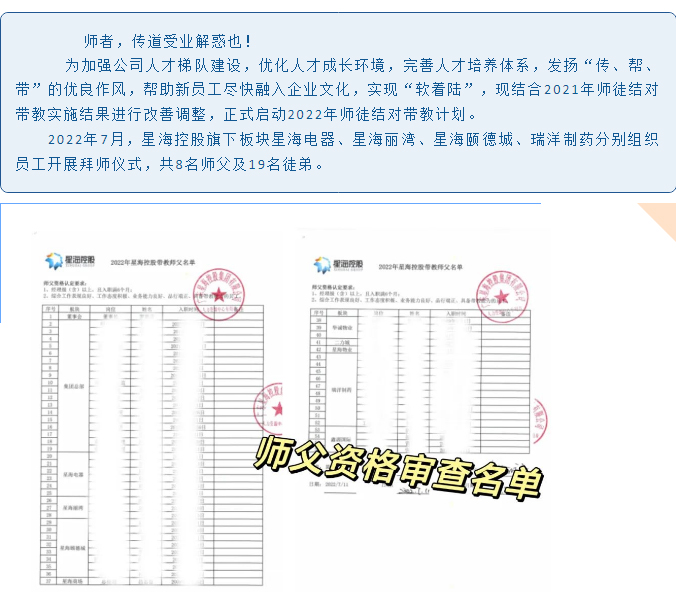Click the text 共8名师父及19名徒弟
This screenshot has width=676, height=592.
241,164
